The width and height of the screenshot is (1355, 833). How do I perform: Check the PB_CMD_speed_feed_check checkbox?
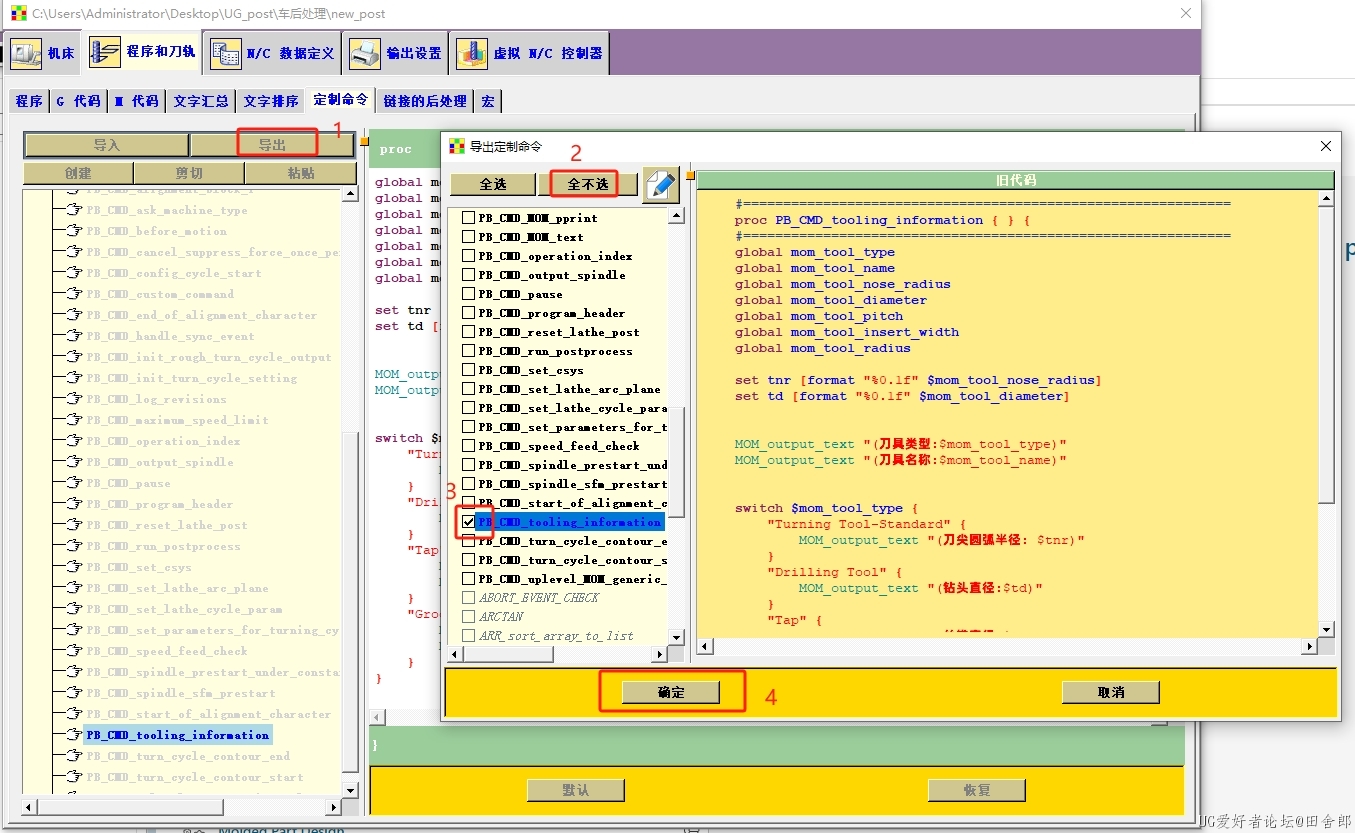click(x=468, y=446)
